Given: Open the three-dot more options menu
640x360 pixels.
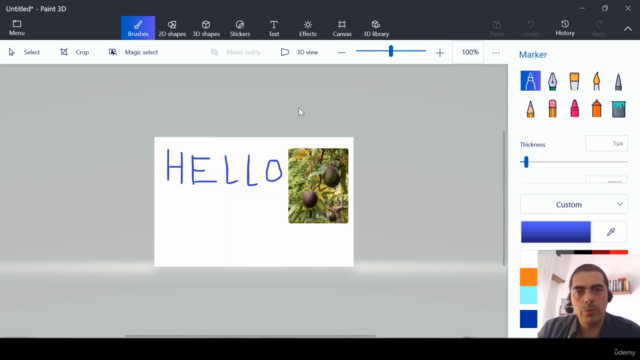Looking at the screenshot, I should click(496, 53).
